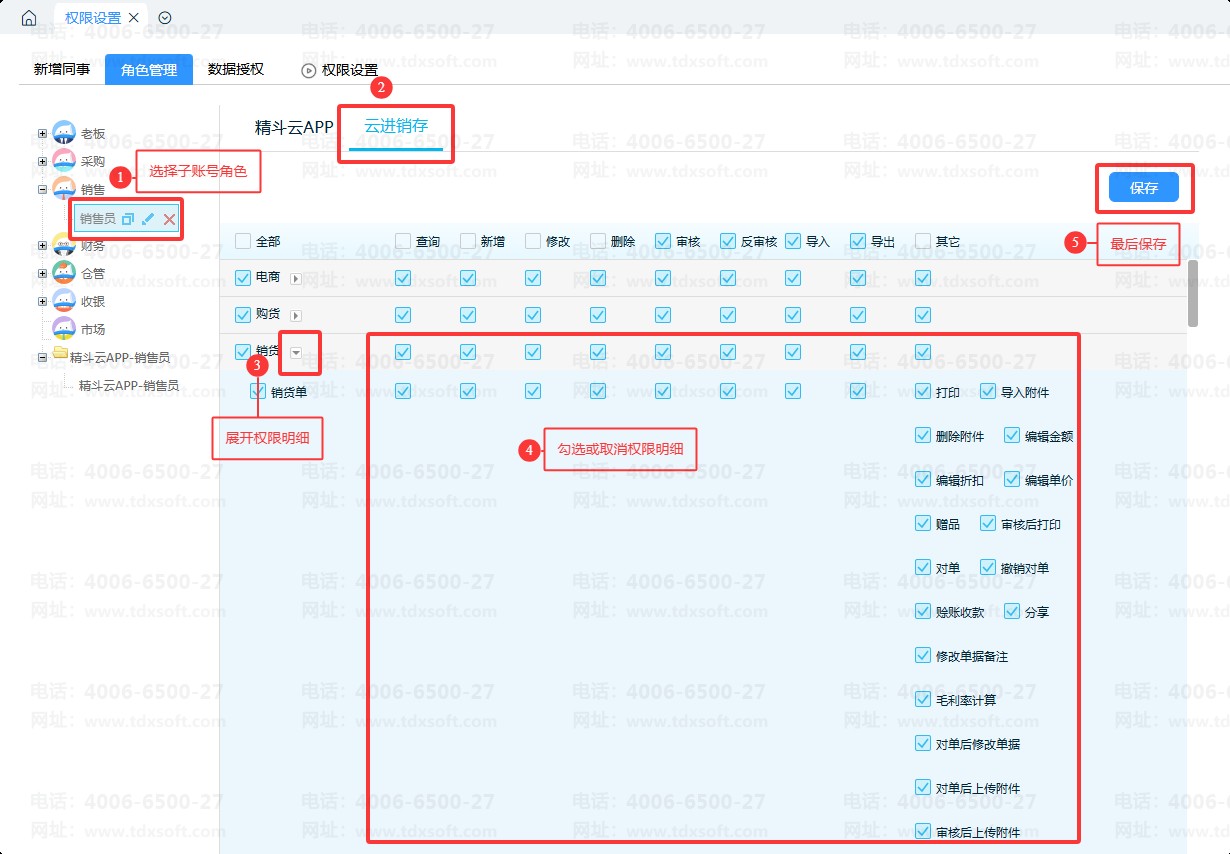
Task: Click the edit pencil icon beside 销售员
Action: tap(148, 219)
